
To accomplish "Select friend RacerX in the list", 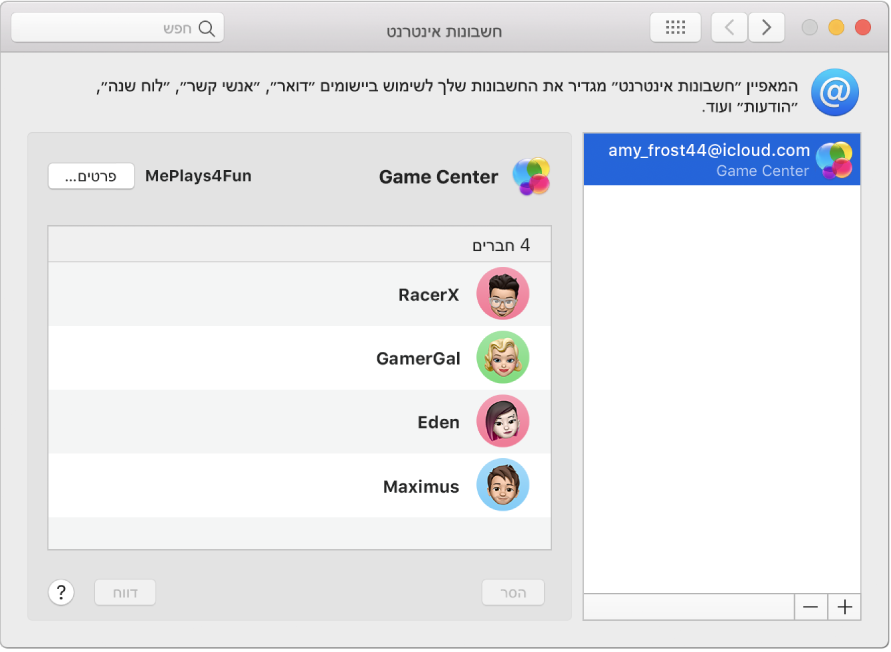I will [x=299, y=294].
